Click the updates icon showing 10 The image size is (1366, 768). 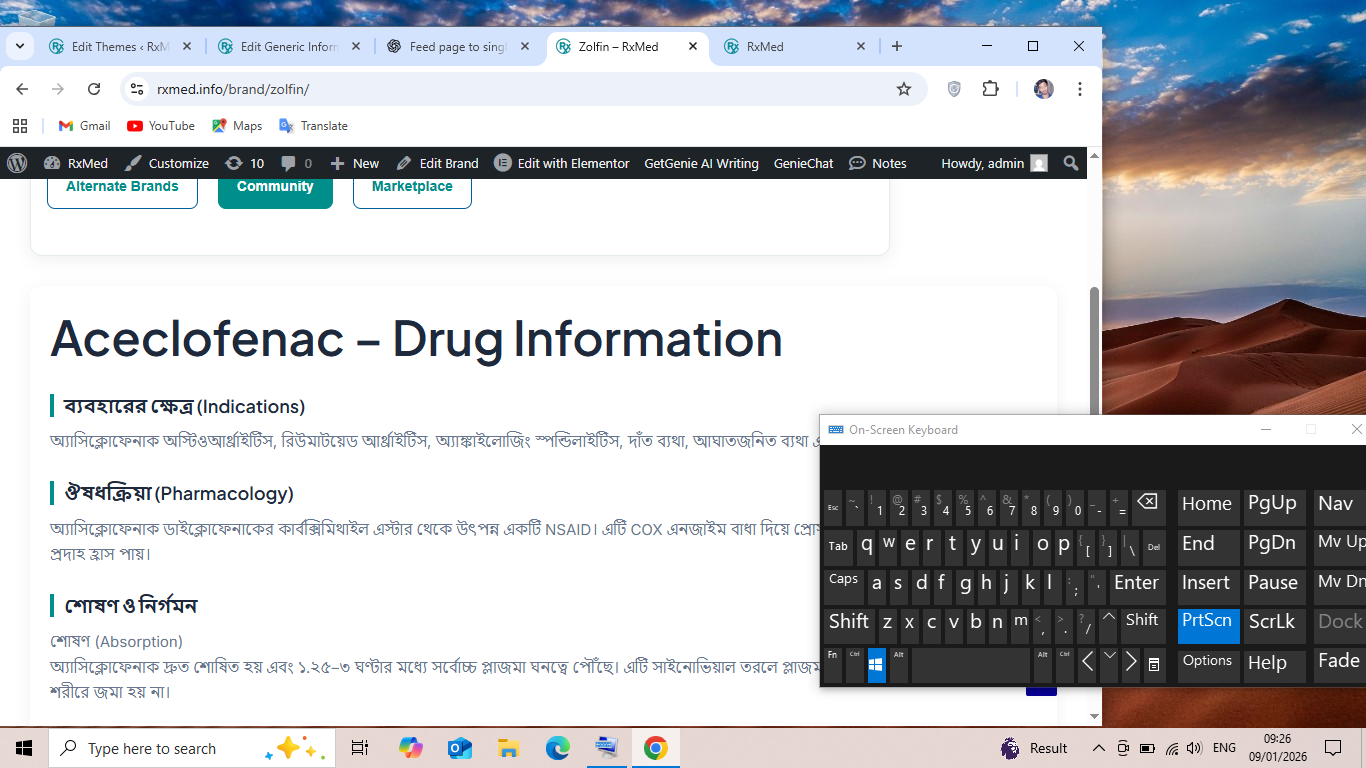click(244, 163)
